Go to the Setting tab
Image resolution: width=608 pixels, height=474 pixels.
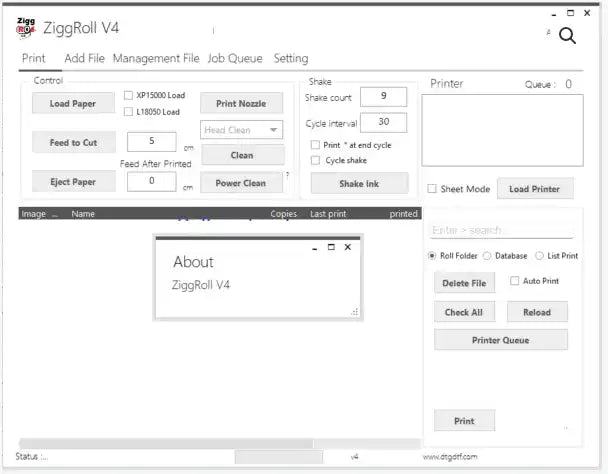point(291,59)
